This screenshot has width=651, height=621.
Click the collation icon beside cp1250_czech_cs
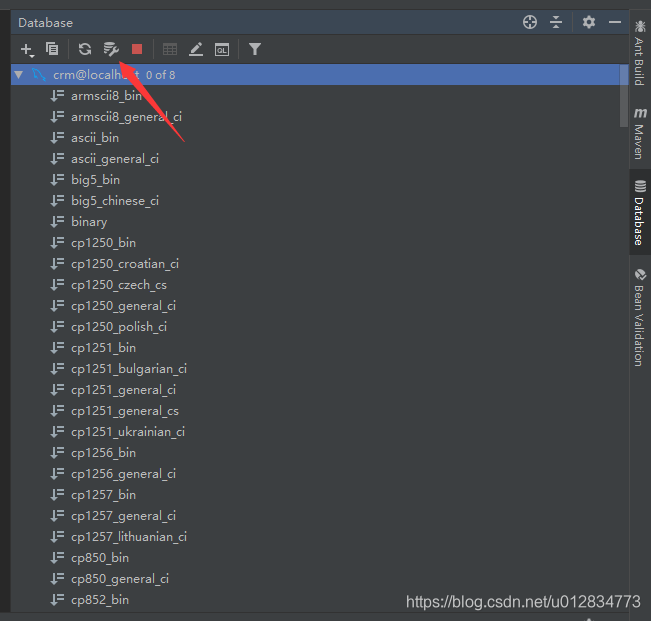pos(57,284)
